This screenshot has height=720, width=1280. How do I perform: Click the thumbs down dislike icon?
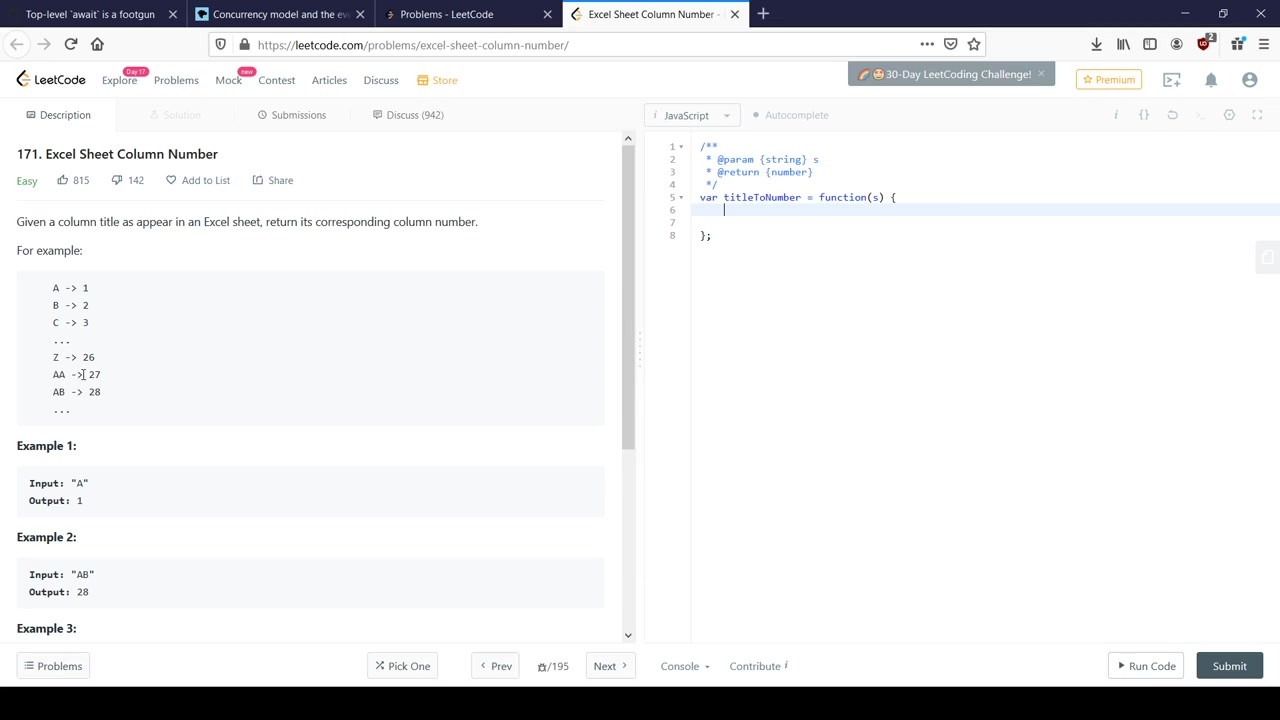[117, 180]
